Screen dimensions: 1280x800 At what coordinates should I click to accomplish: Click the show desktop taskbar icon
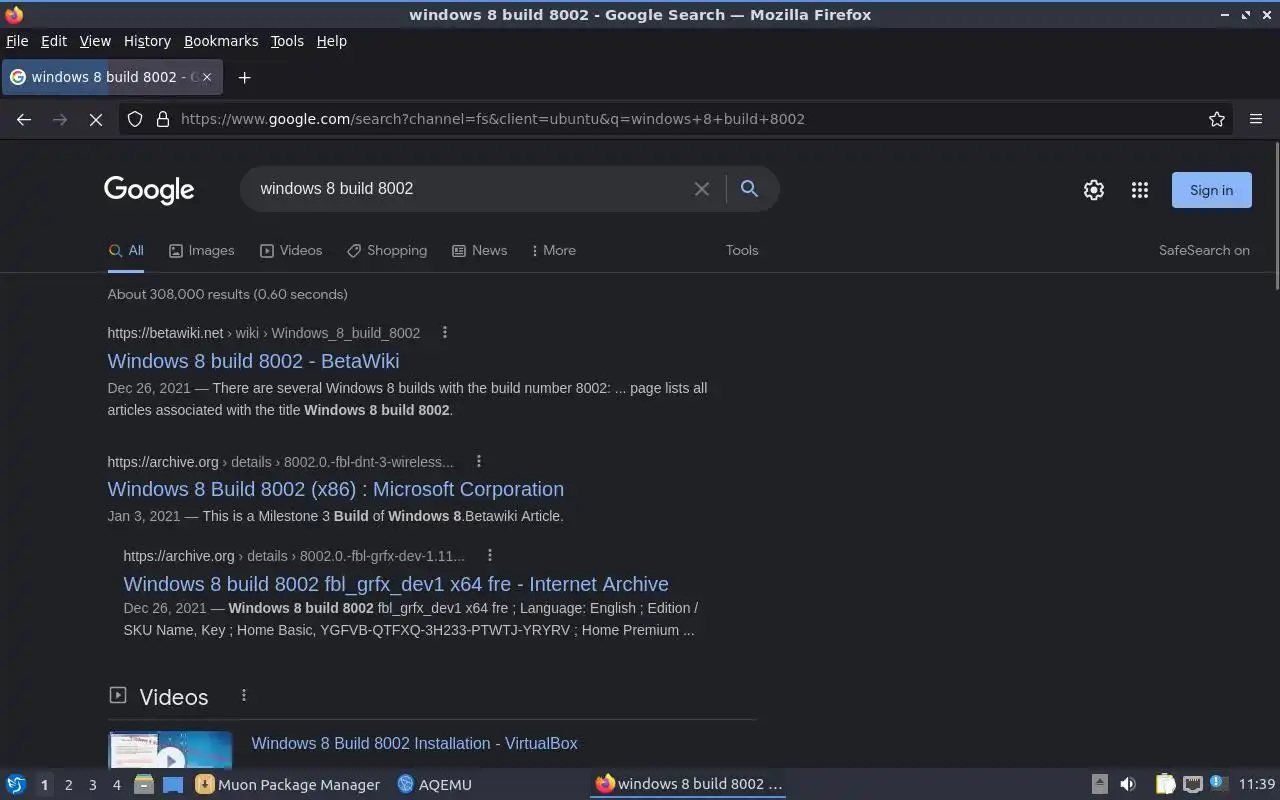point(172,784)
